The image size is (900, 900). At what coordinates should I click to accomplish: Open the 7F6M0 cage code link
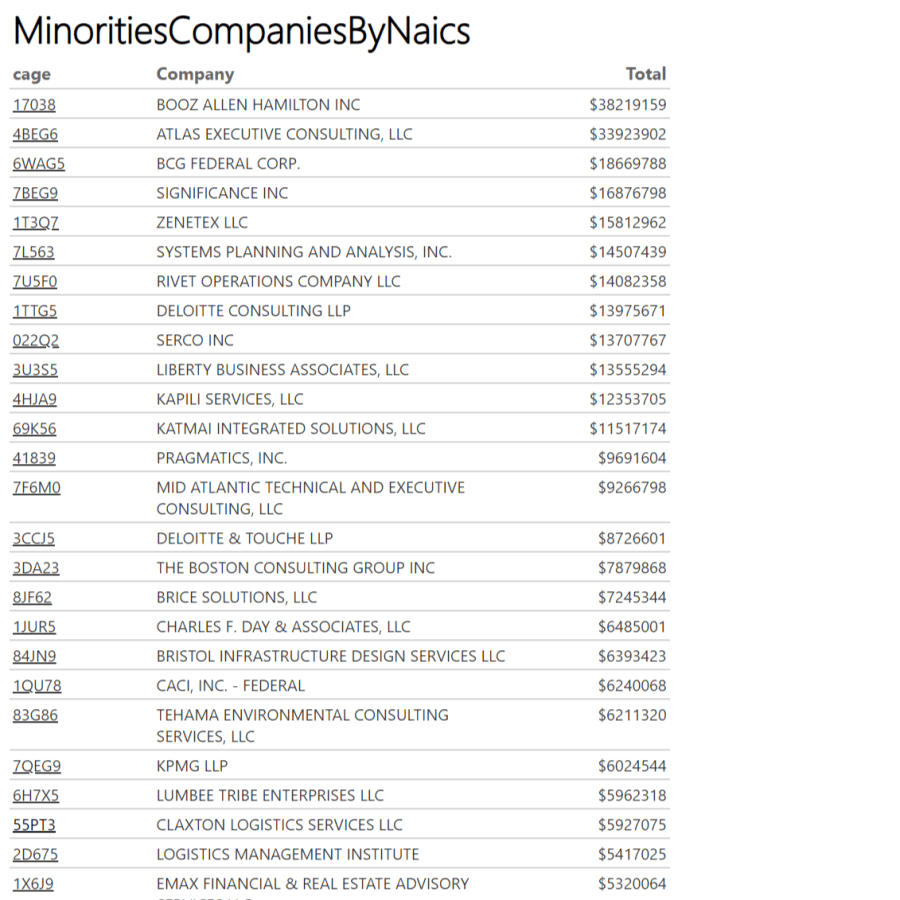tap(36, 488)
